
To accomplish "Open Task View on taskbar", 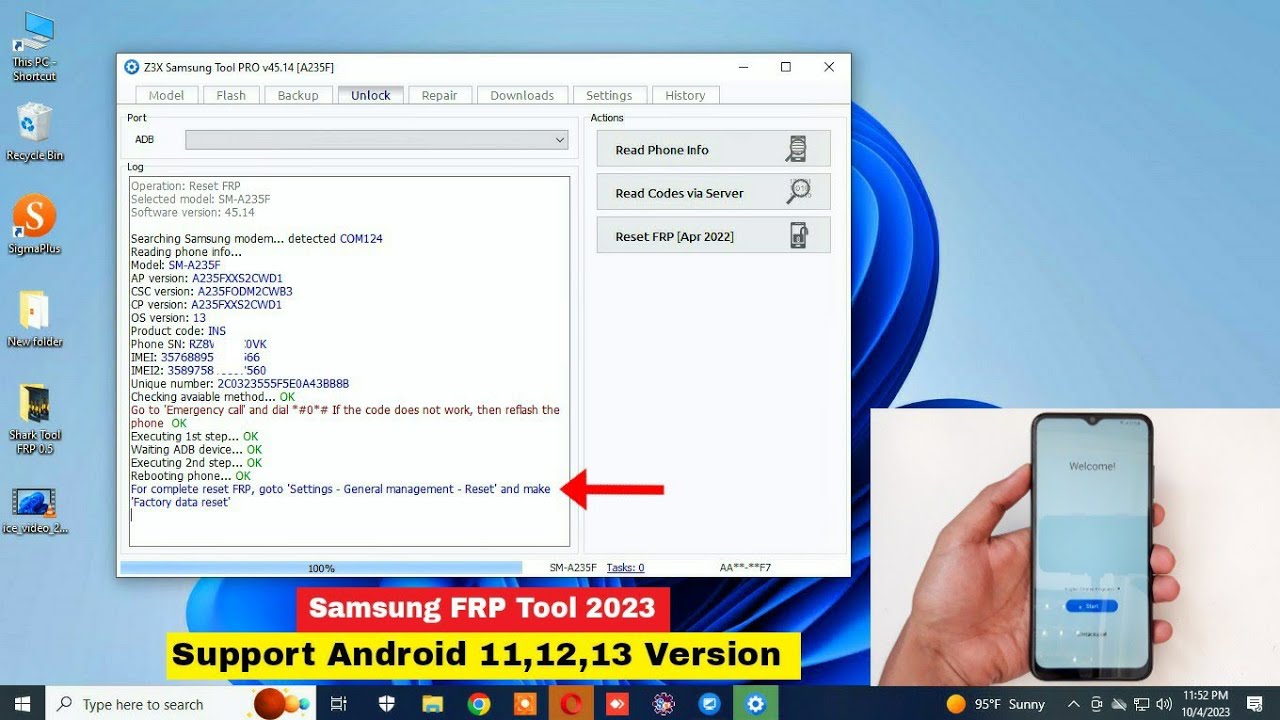I will (339, 704).
